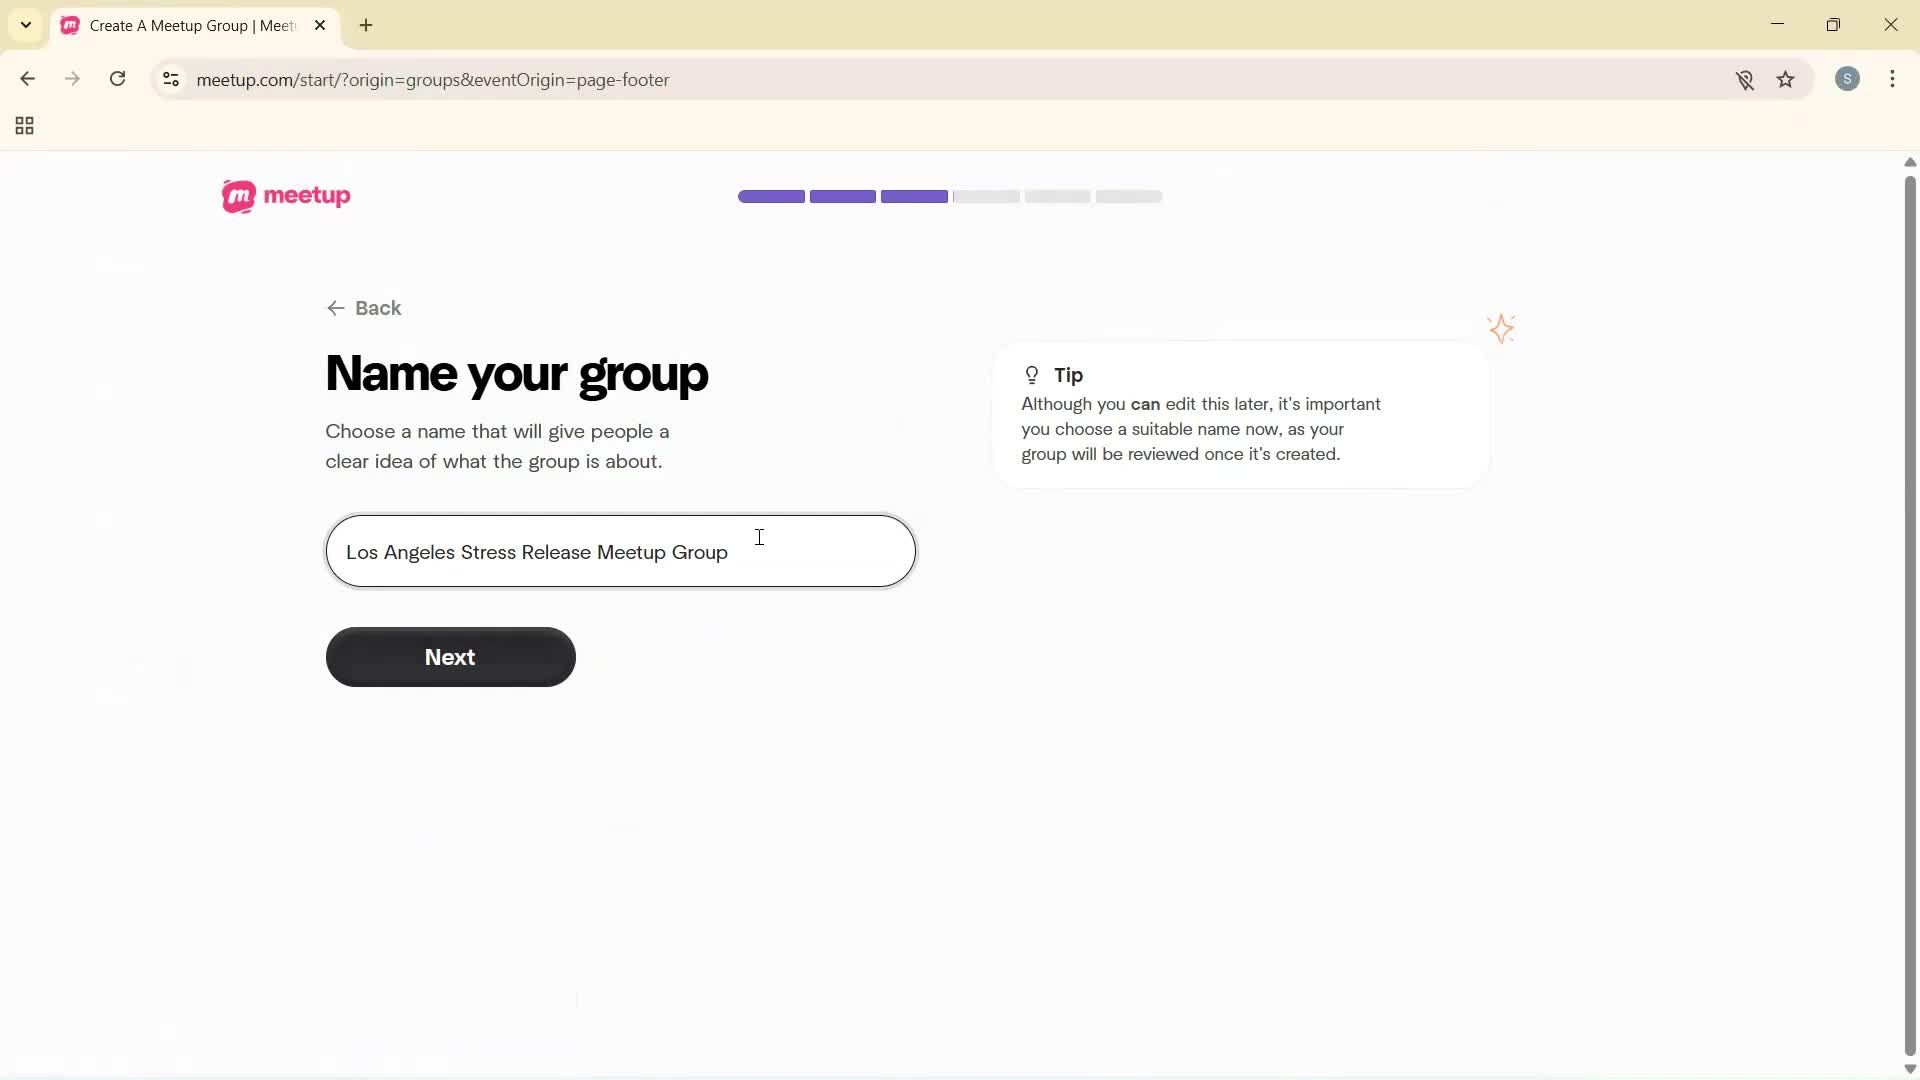Click the Back link
1920x1080 pixels.
[363, 308]
